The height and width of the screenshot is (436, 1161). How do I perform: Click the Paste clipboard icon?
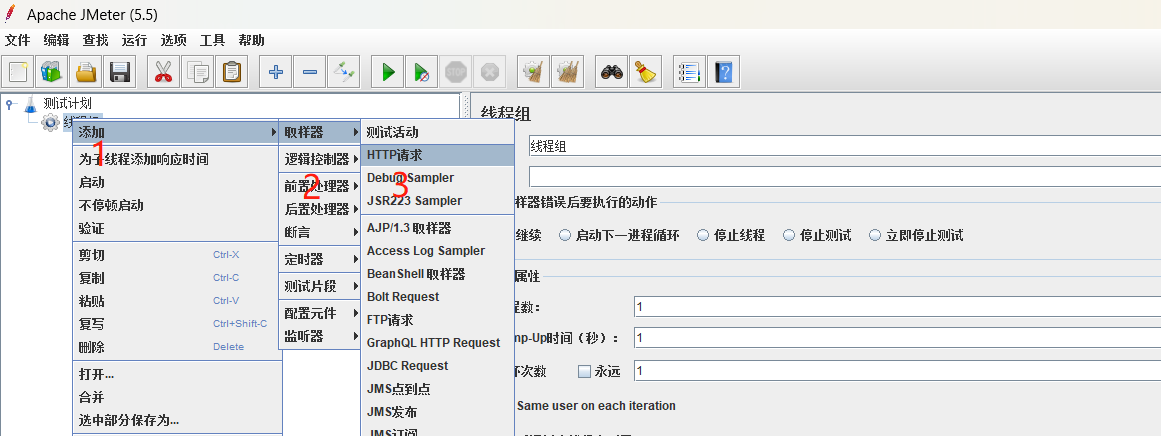232,73
